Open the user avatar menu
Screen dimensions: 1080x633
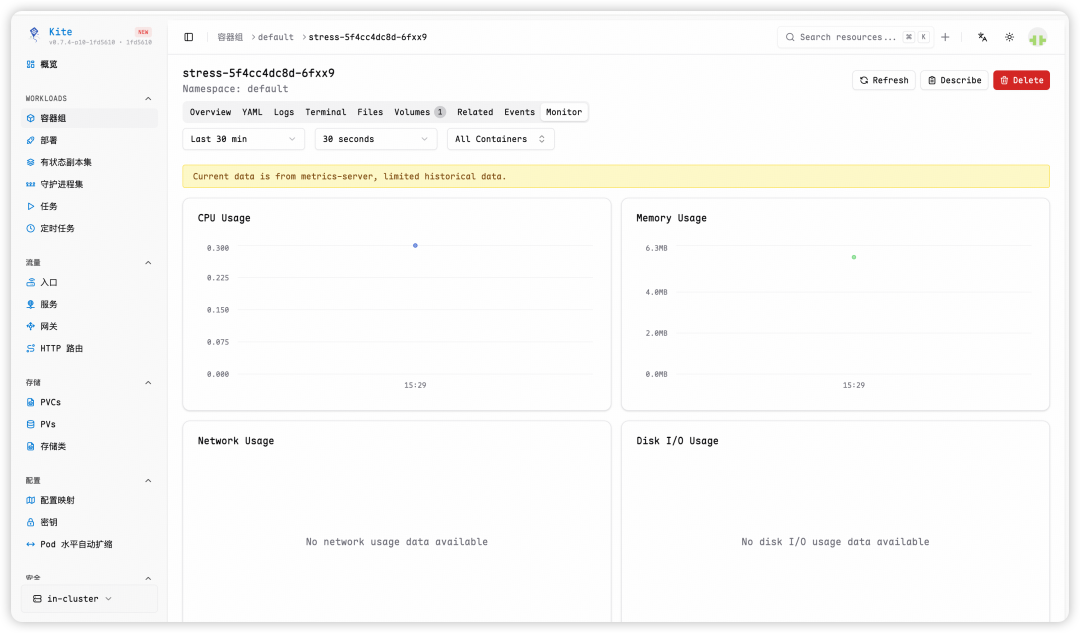(x=1037, y=37)
